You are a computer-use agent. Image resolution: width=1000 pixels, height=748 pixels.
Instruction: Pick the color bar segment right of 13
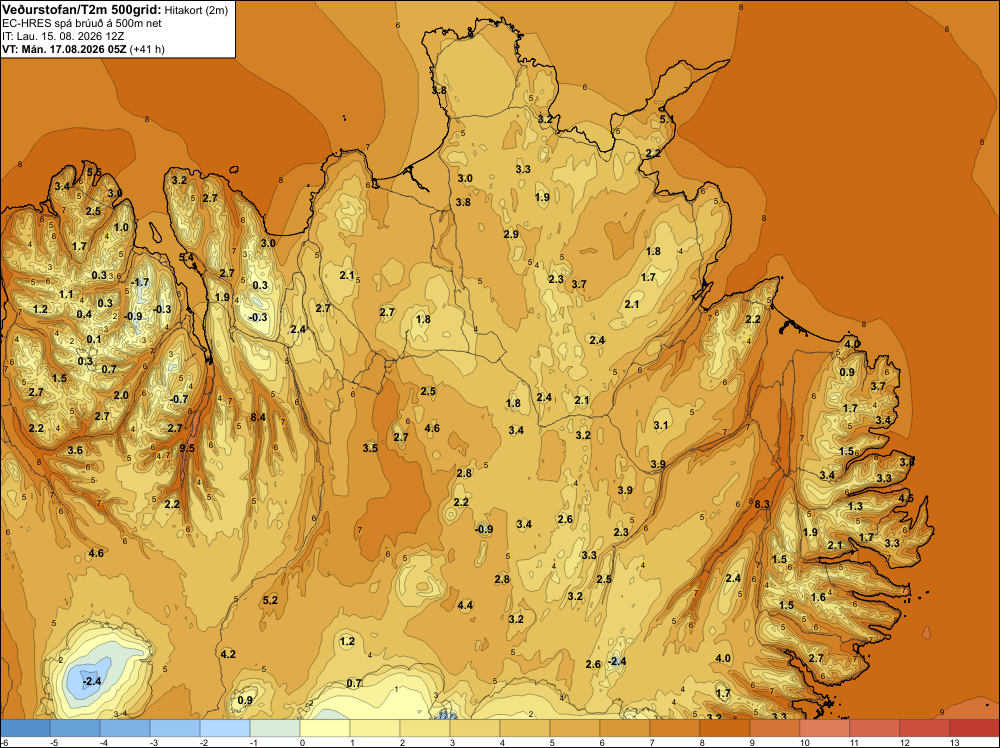974,728
